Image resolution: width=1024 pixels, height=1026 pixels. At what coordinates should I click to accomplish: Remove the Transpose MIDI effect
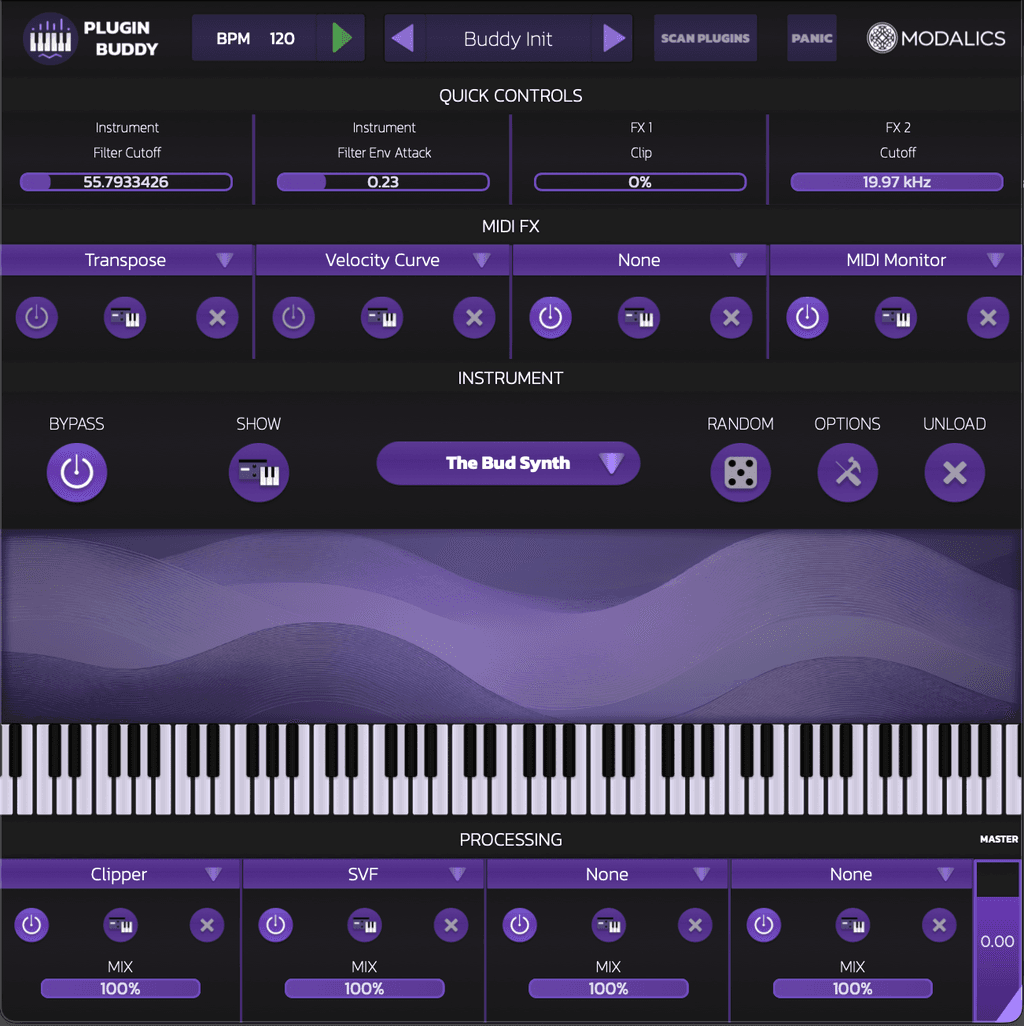(217, 317)
